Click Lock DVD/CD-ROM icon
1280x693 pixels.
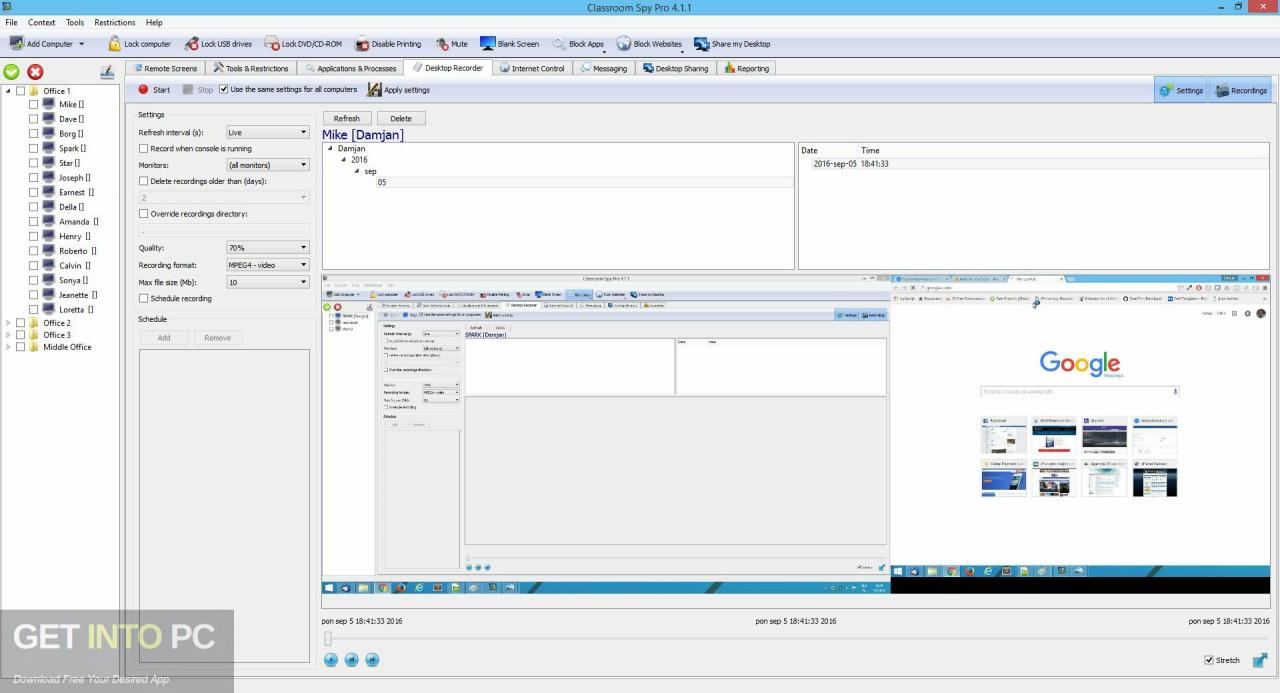271,44
